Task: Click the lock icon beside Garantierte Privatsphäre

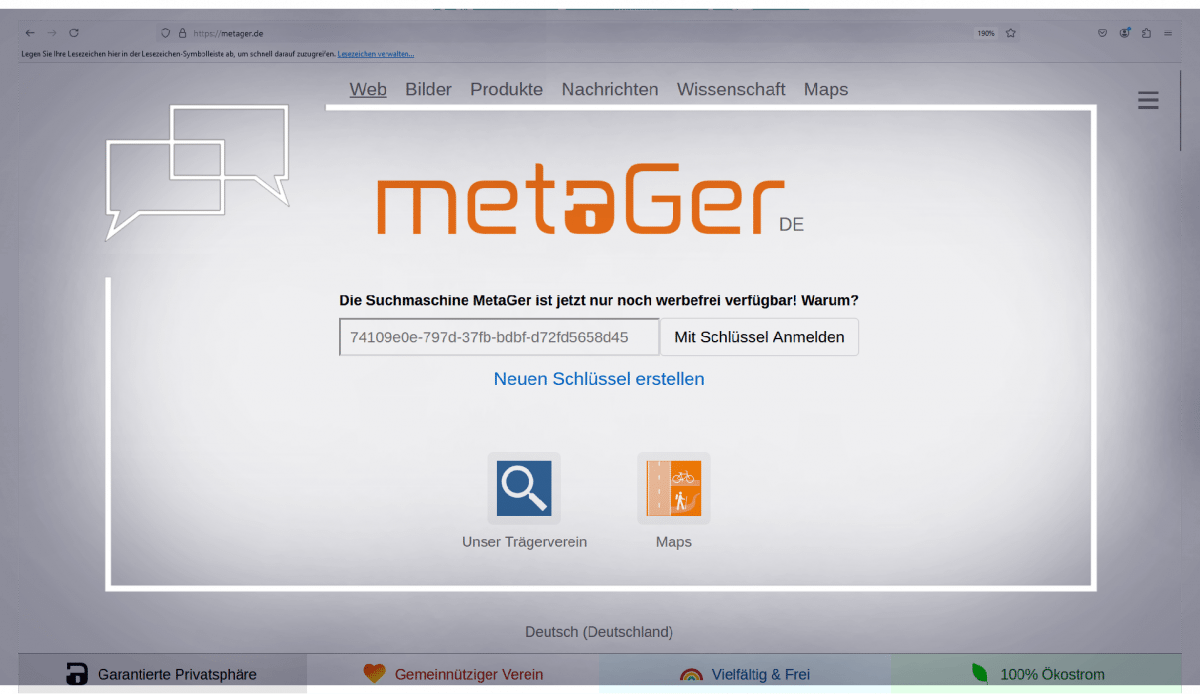Action: 77,674
